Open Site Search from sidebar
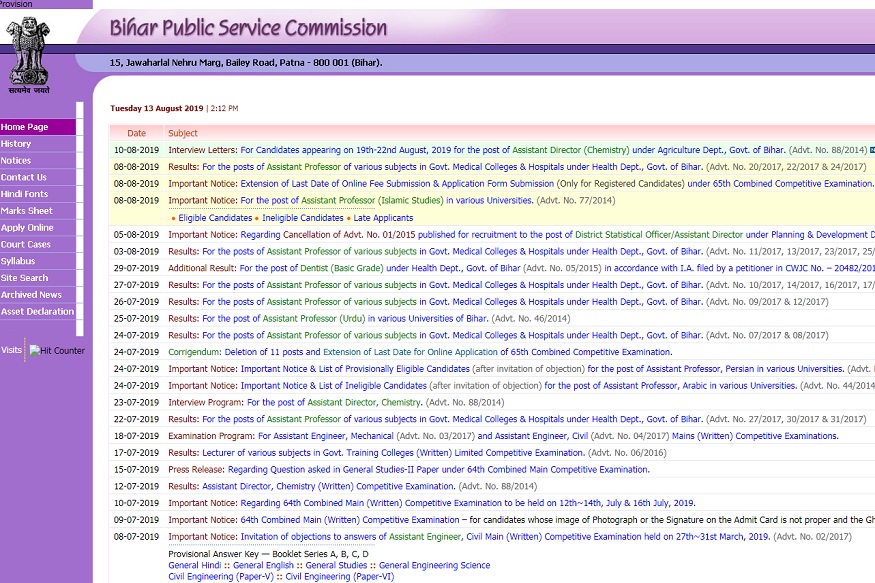The width and height of the screenshot is (875, 583). (25, 278)
